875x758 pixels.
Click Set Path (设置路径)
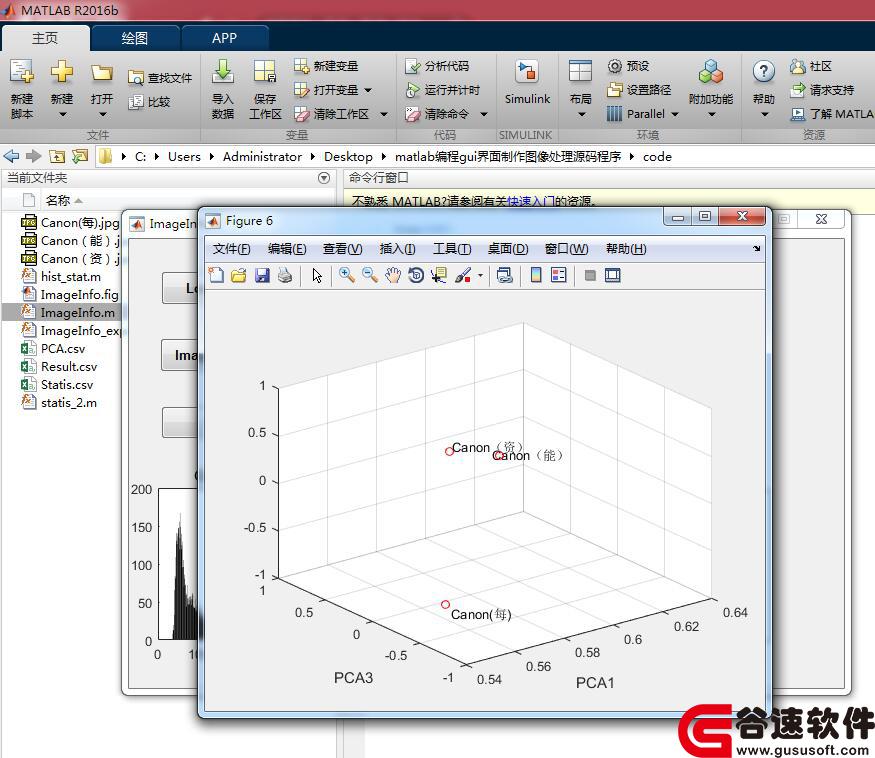[639, 90]
